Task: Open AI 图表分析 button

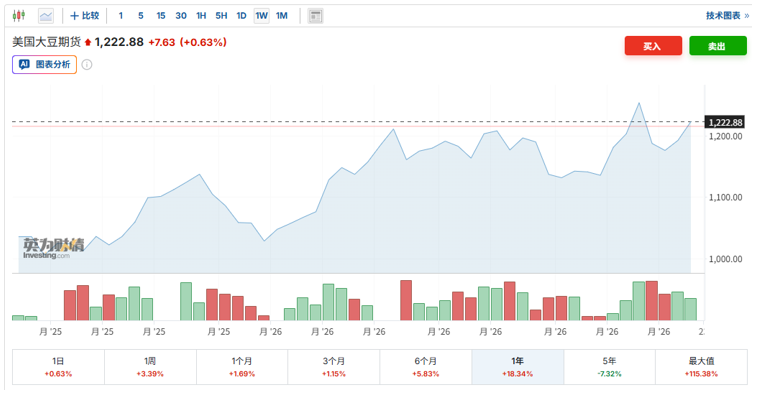Action: click(44, 65)
